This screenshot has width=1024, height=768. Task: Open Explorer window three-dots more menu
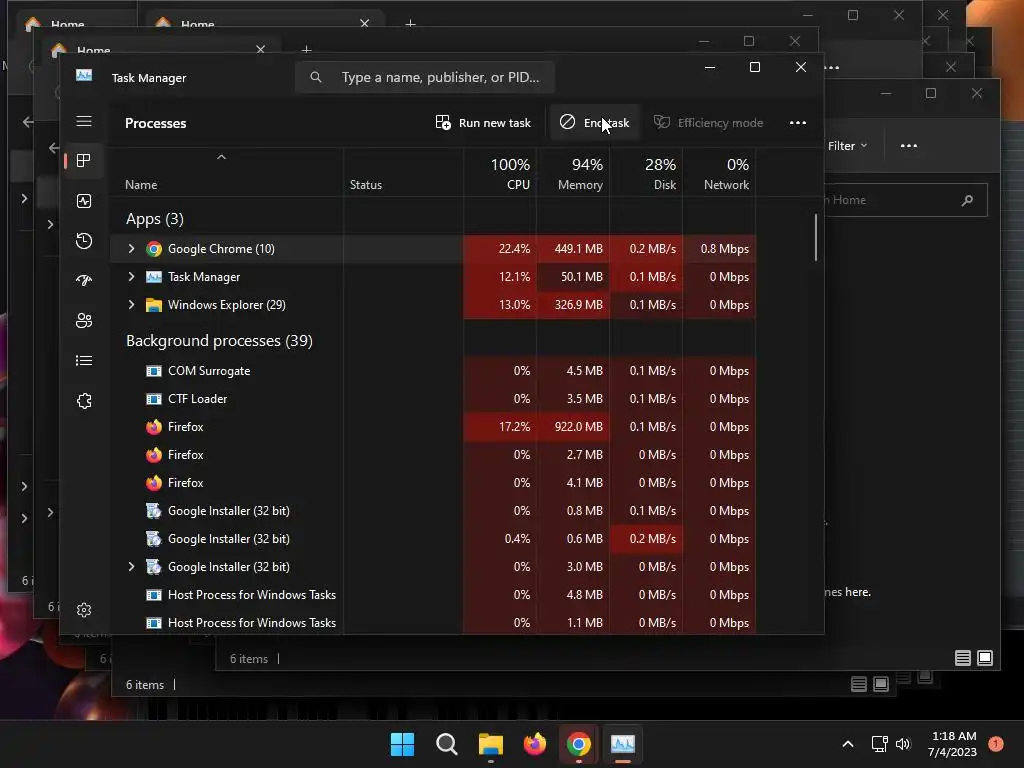[x=908, y=146]
